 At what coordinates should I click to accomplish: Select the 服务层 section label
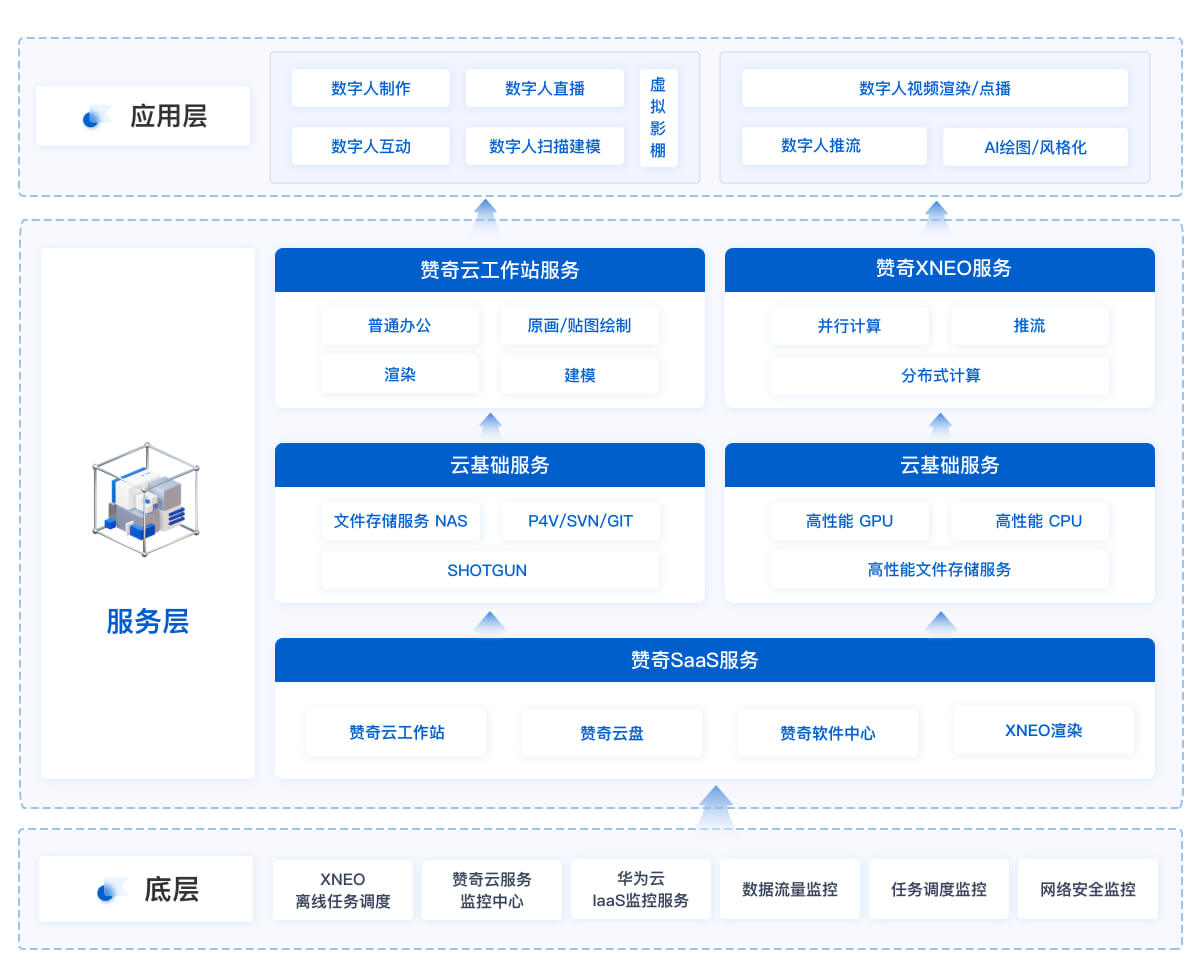146,622
